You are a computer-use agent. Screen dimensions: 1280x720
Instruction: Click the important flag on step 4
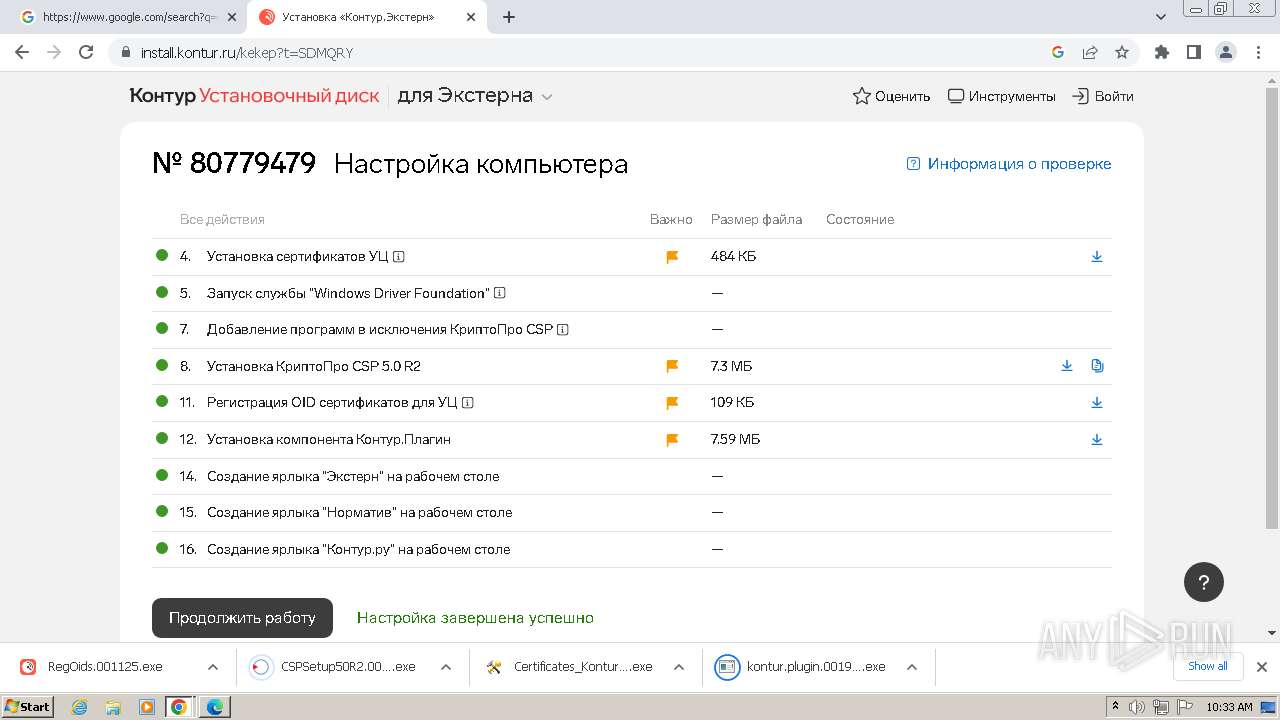(672, 257)
